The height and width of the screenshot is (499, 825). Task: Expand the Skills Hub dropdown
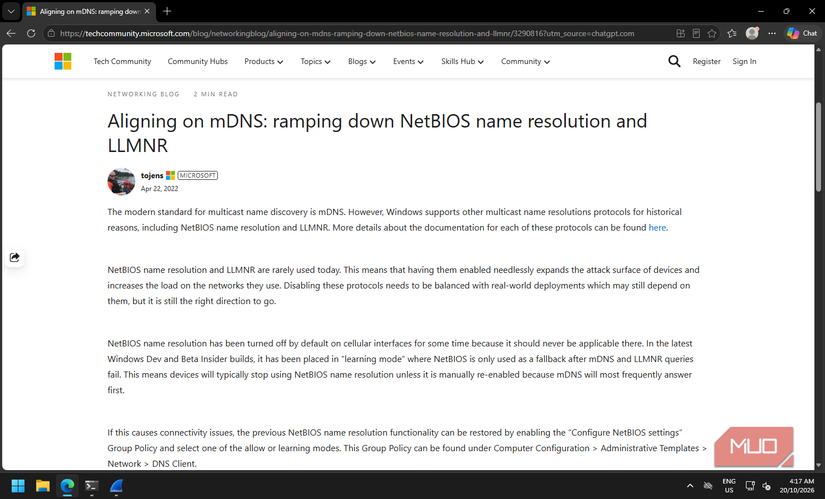click(x=462, y=61)
